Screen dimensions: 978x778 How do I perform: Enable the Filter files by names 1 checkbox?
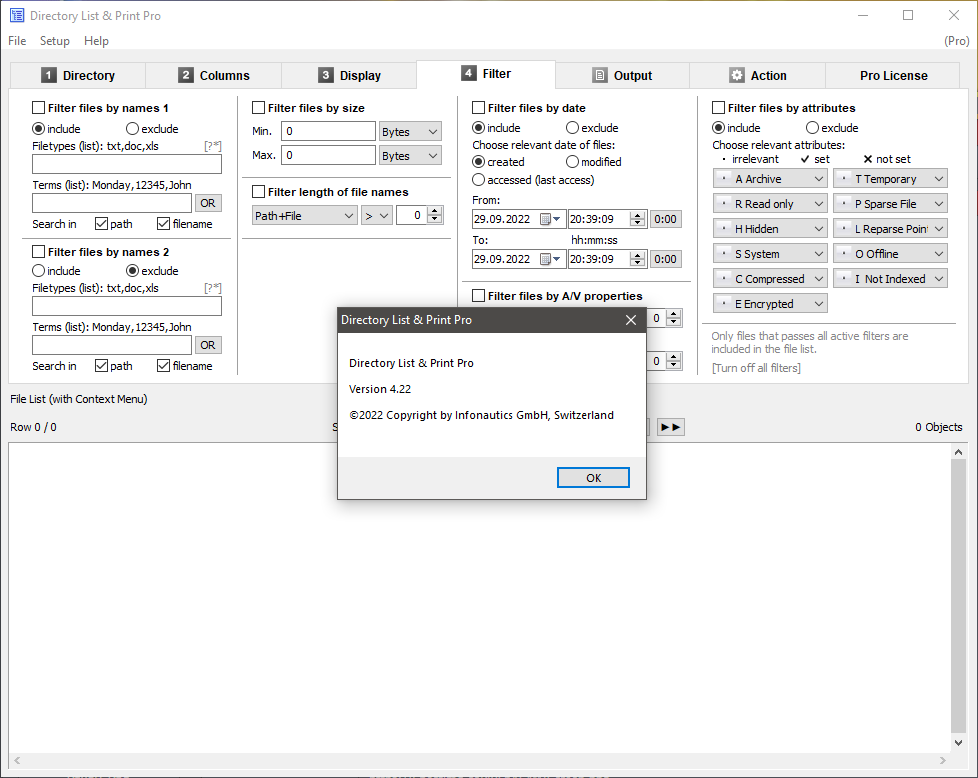[x=38, y=108]
